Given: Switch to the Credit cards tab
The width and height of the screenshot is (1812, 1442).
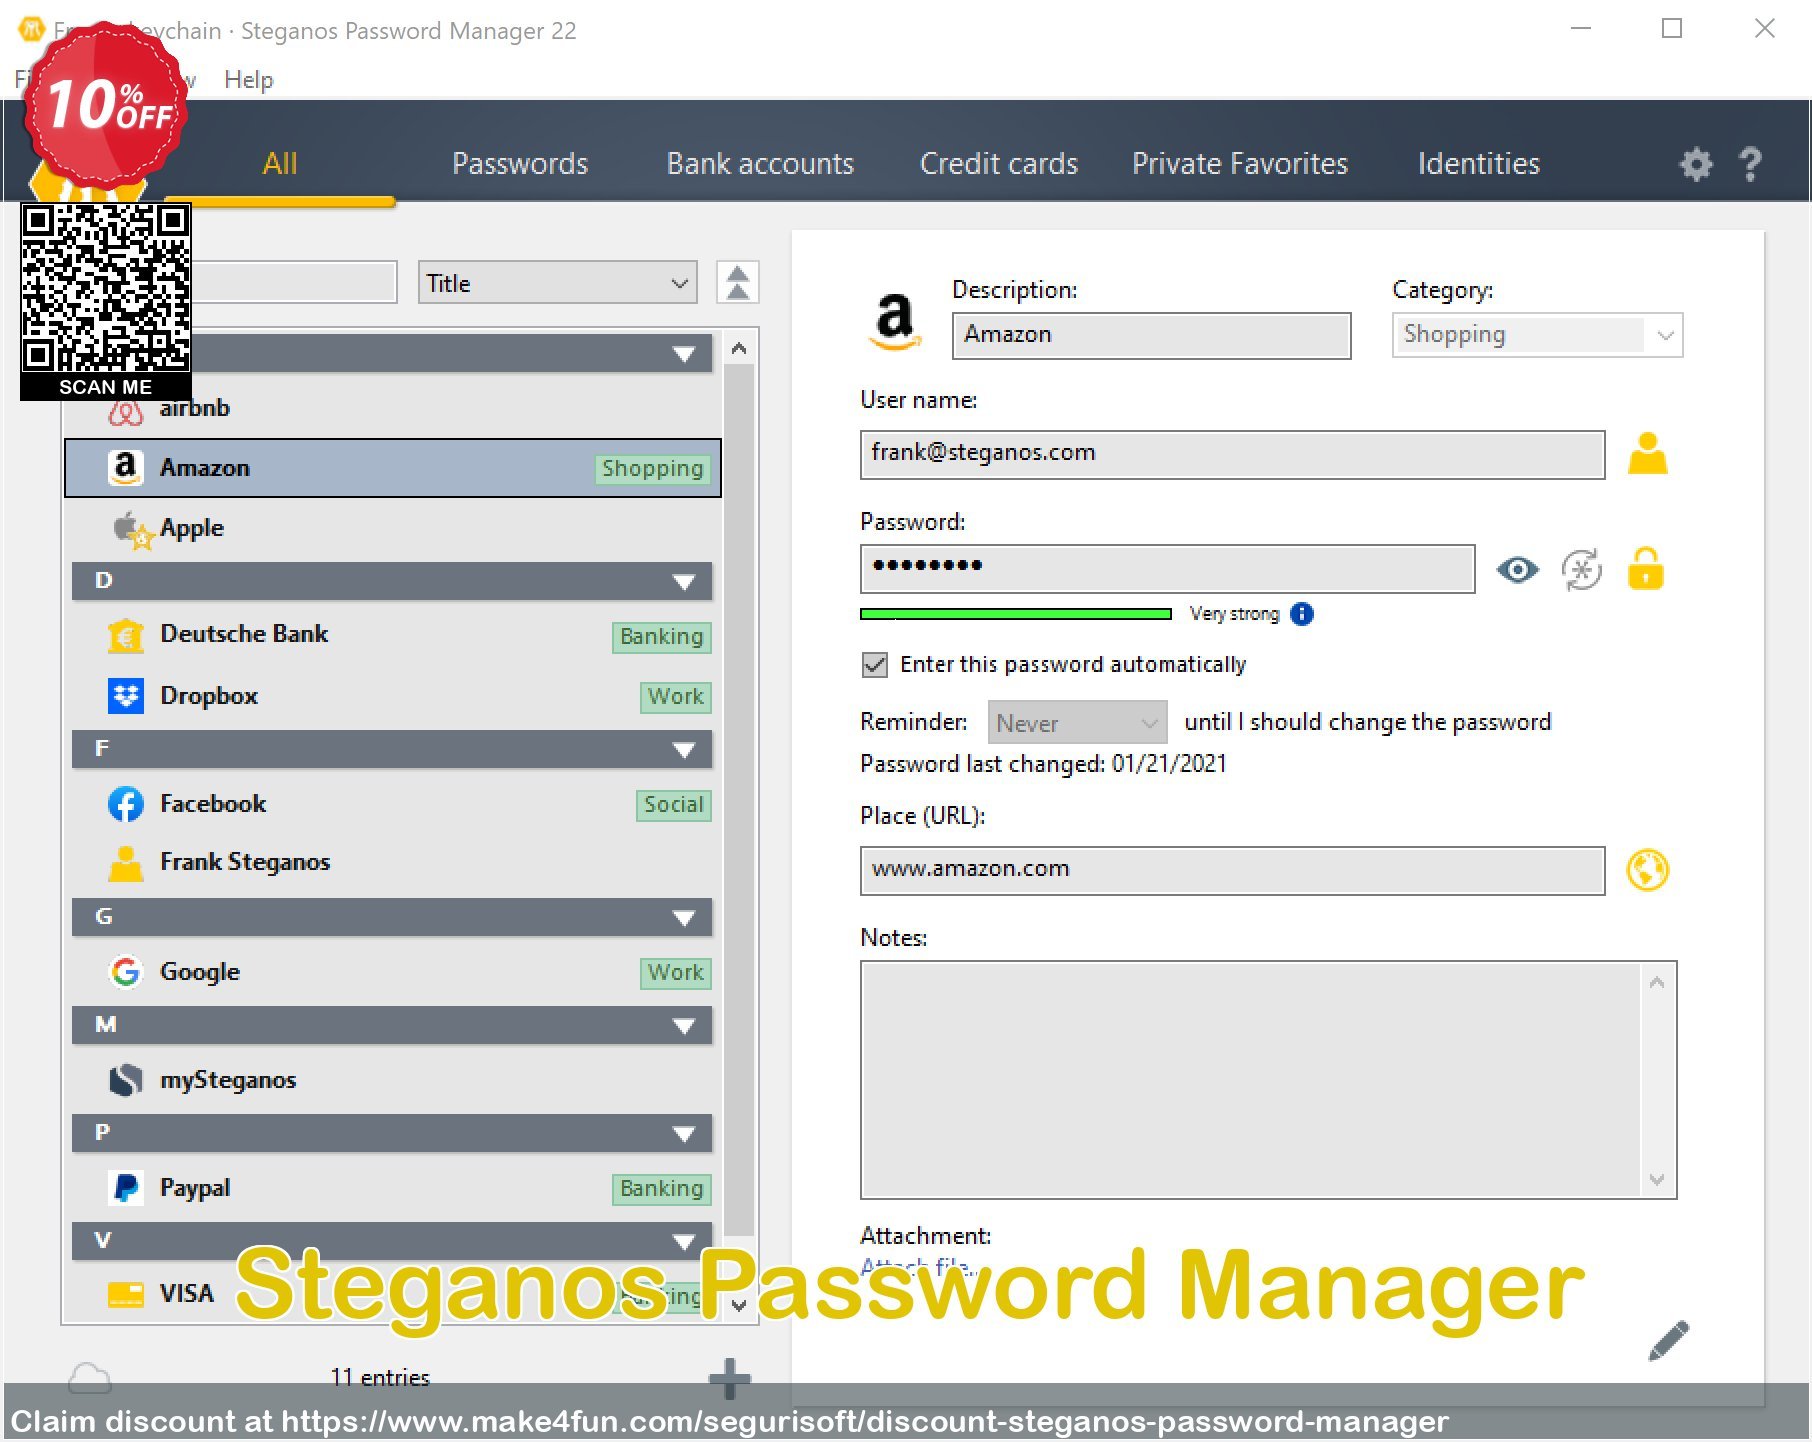Looking at the screenshot, I should click(x=998, y=164).
